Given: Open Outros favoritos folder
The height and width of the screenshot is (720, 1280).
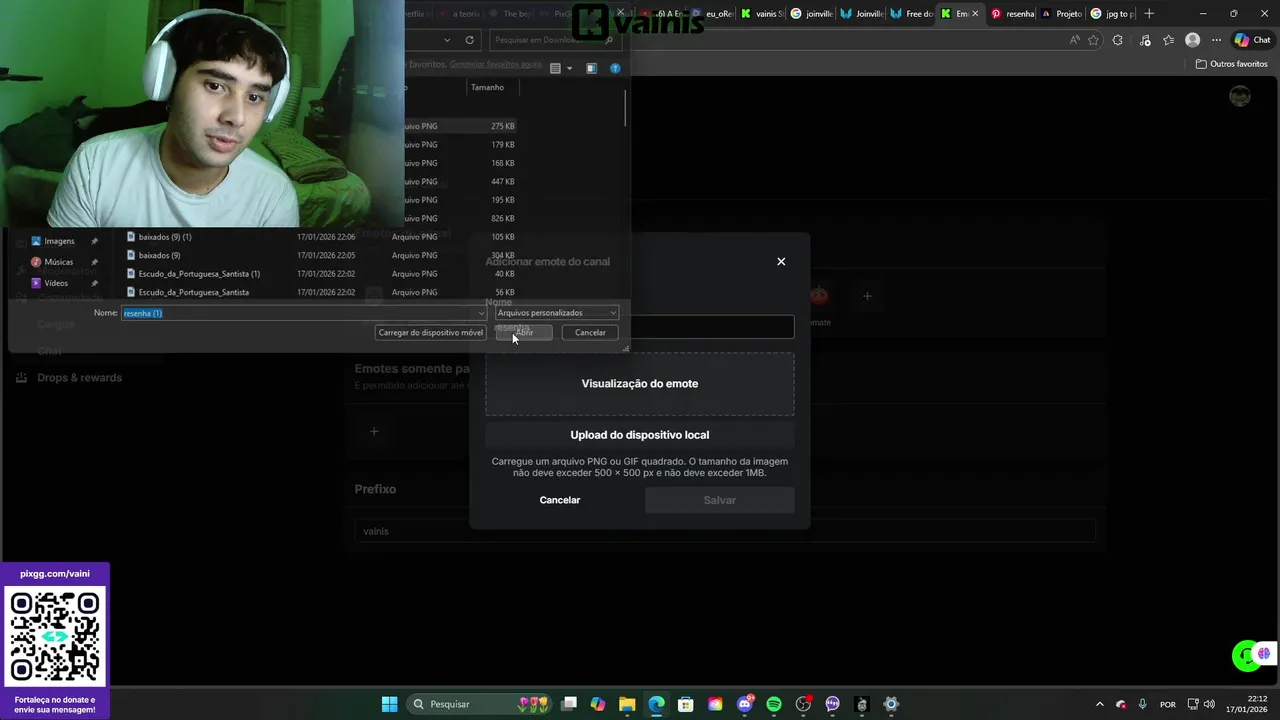Looking at the screenshot, I should pos(1232,64).
